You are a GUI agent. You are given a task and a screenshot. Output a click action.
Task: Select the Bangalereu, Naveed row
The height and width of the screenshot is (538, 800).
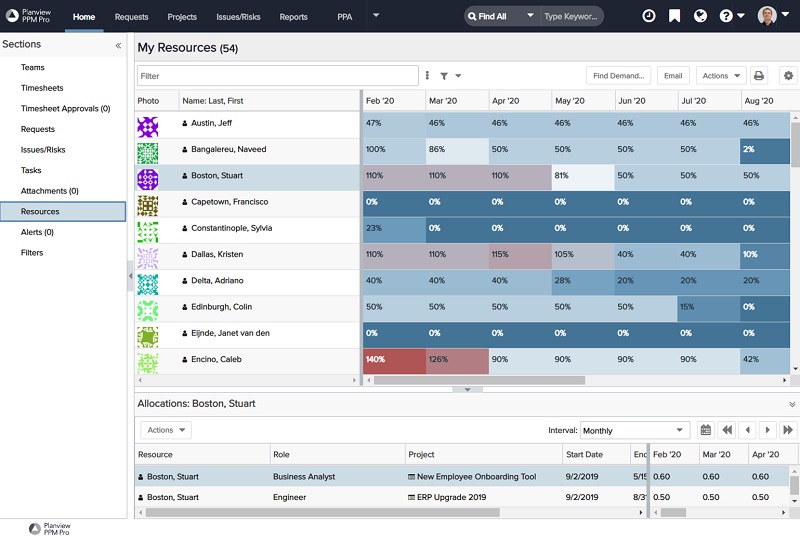coord(247,151)
